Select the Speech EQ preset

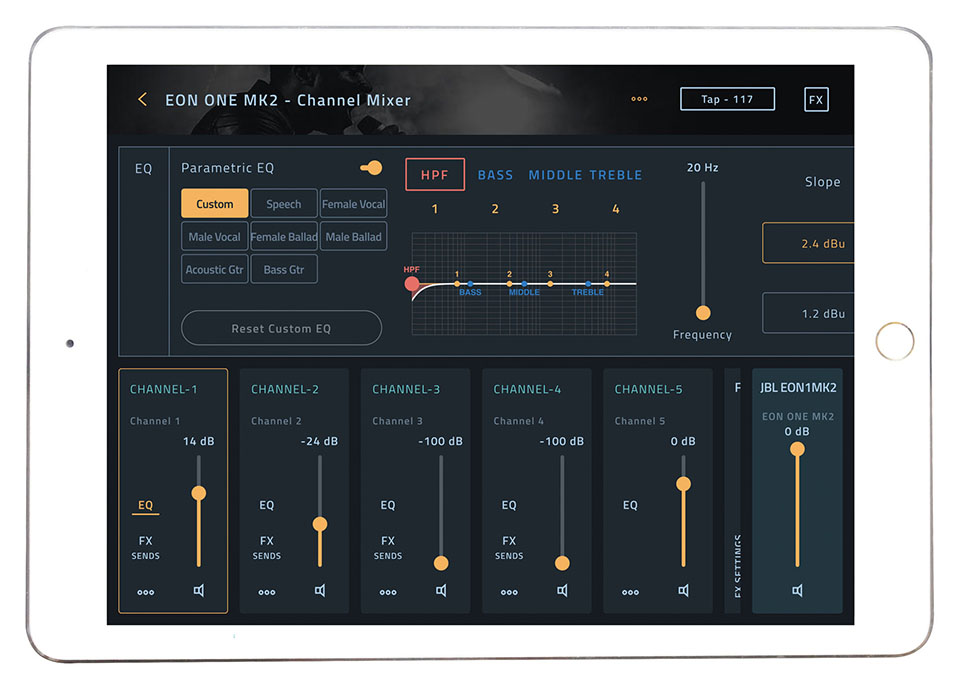pyautogui.click(x=284, y=203)
